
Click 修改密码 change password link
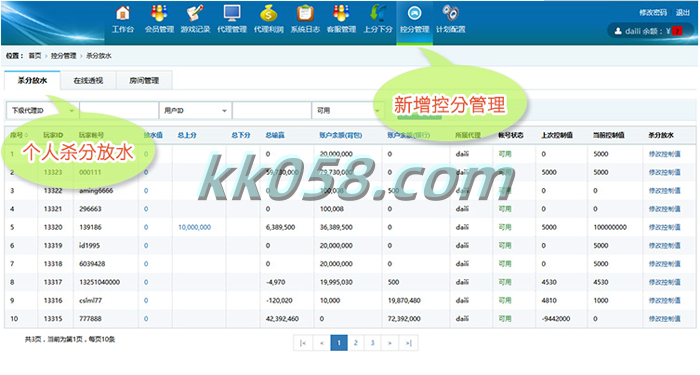click(653, 12)
